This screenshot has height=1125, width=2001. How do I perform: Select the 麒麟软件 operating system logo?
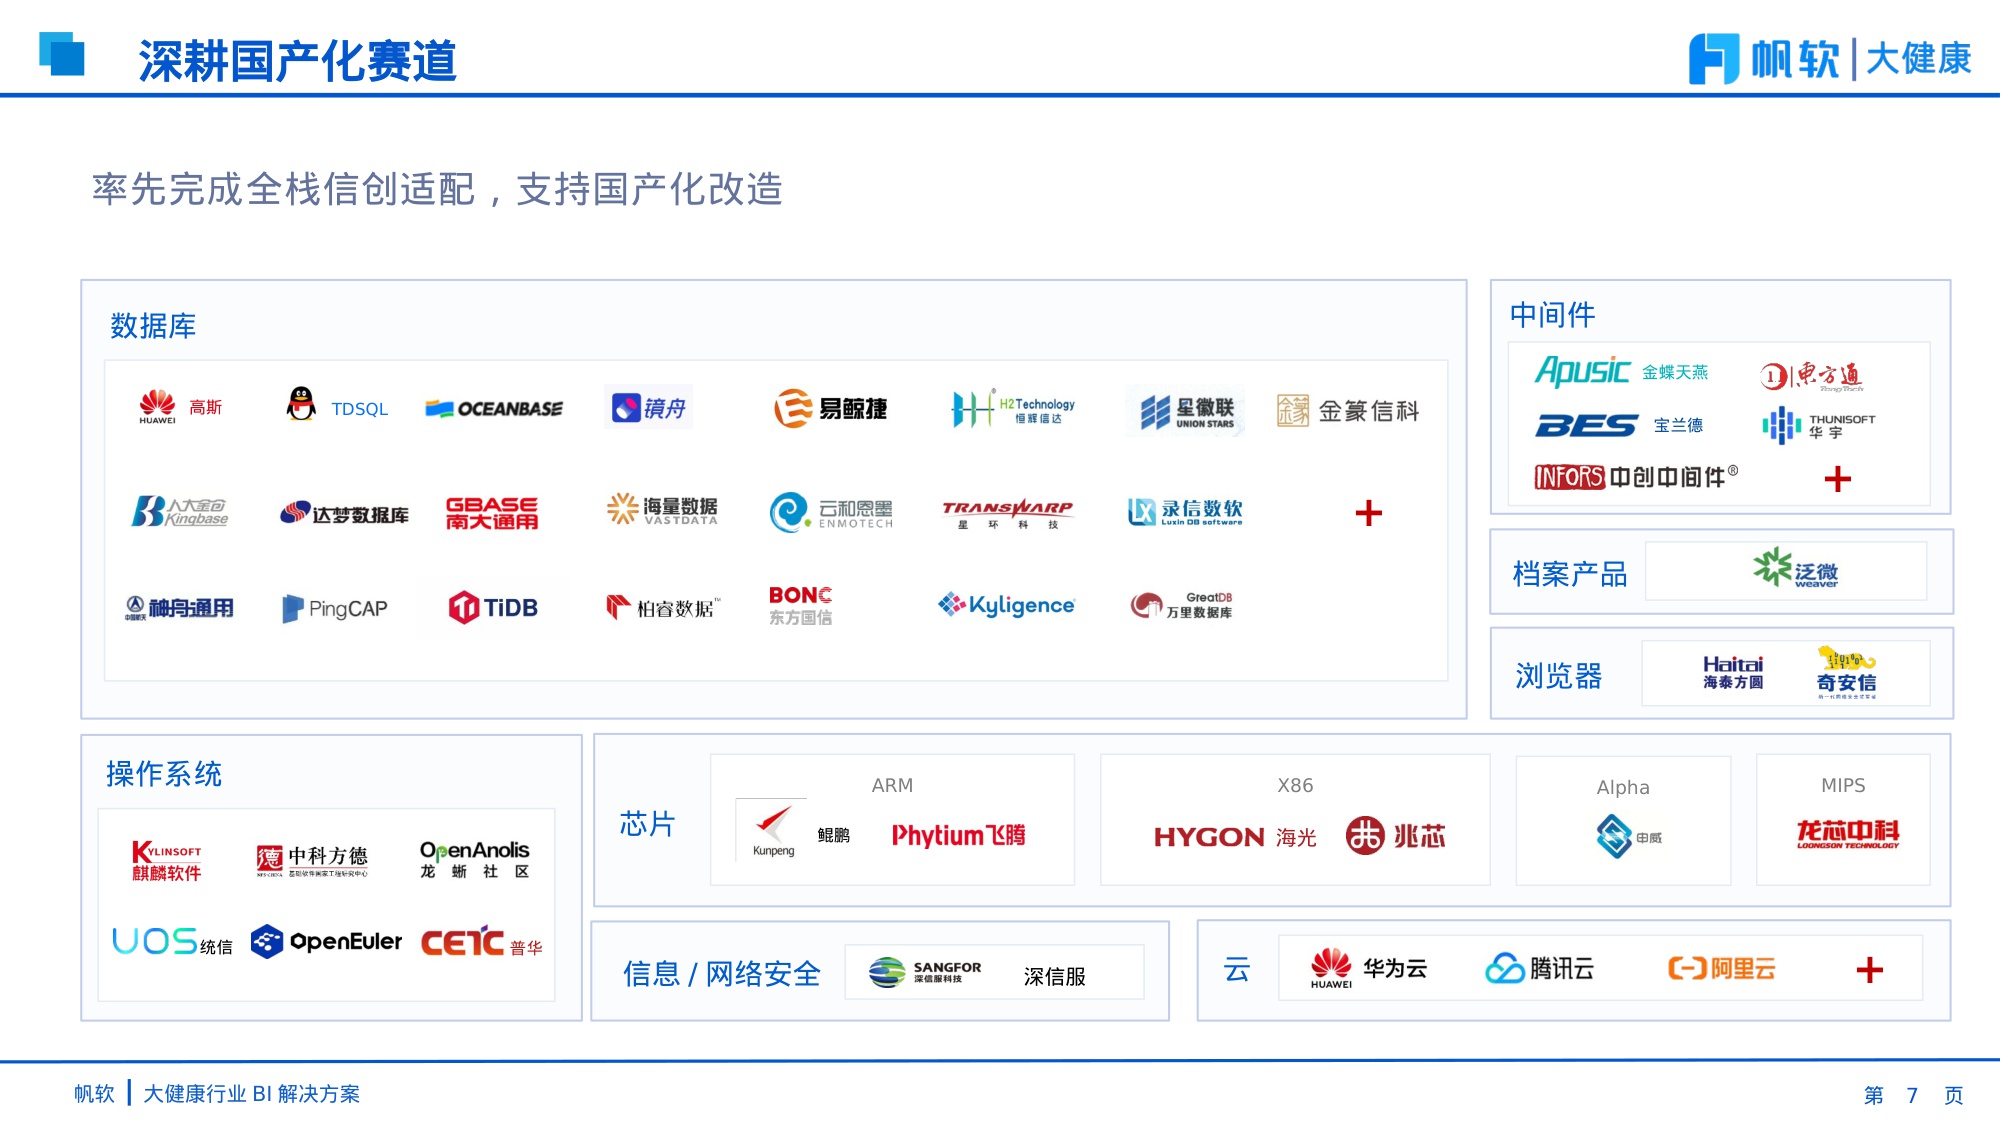click(166, 860)
